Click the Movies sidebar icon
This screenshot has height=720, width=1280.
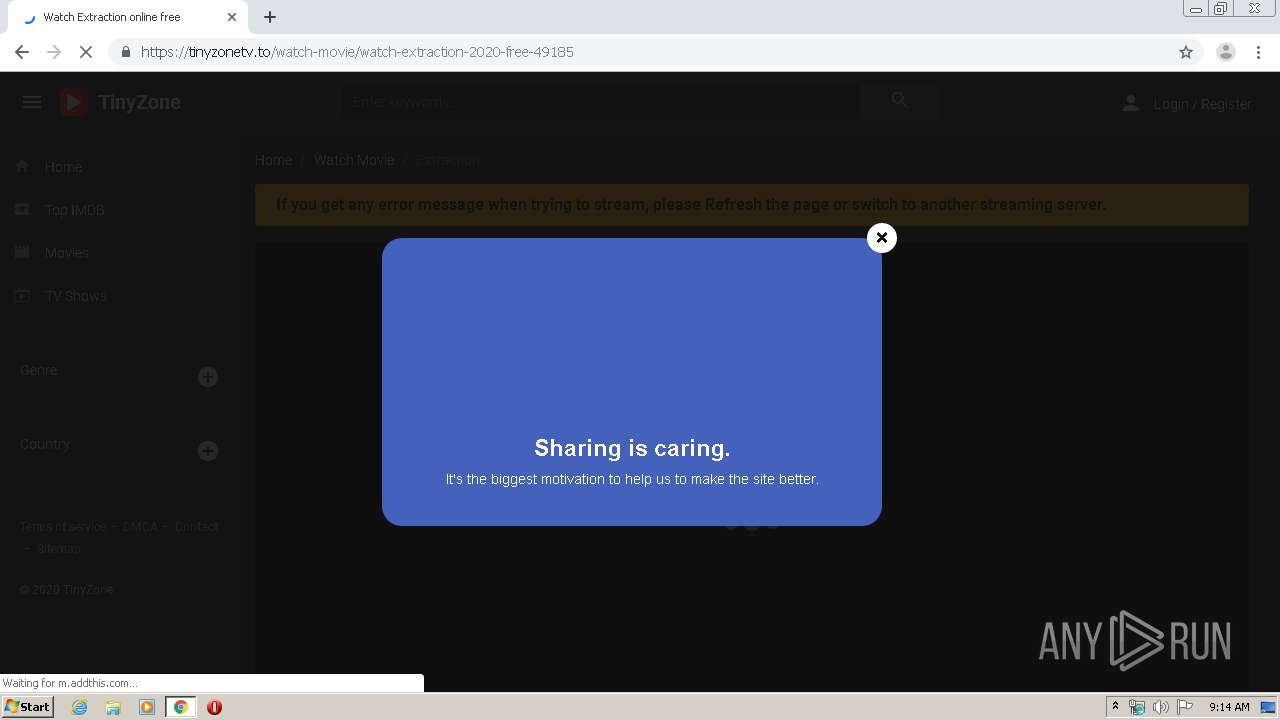(22, 252)
